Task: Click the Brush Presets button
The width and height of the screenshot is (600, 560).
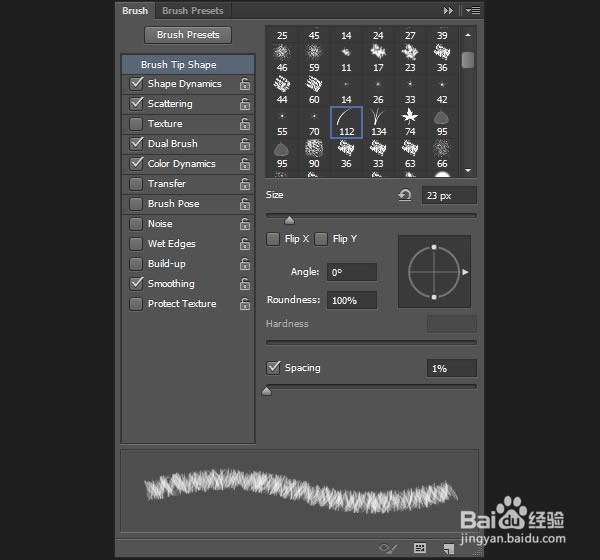Action: pos(188,35)
